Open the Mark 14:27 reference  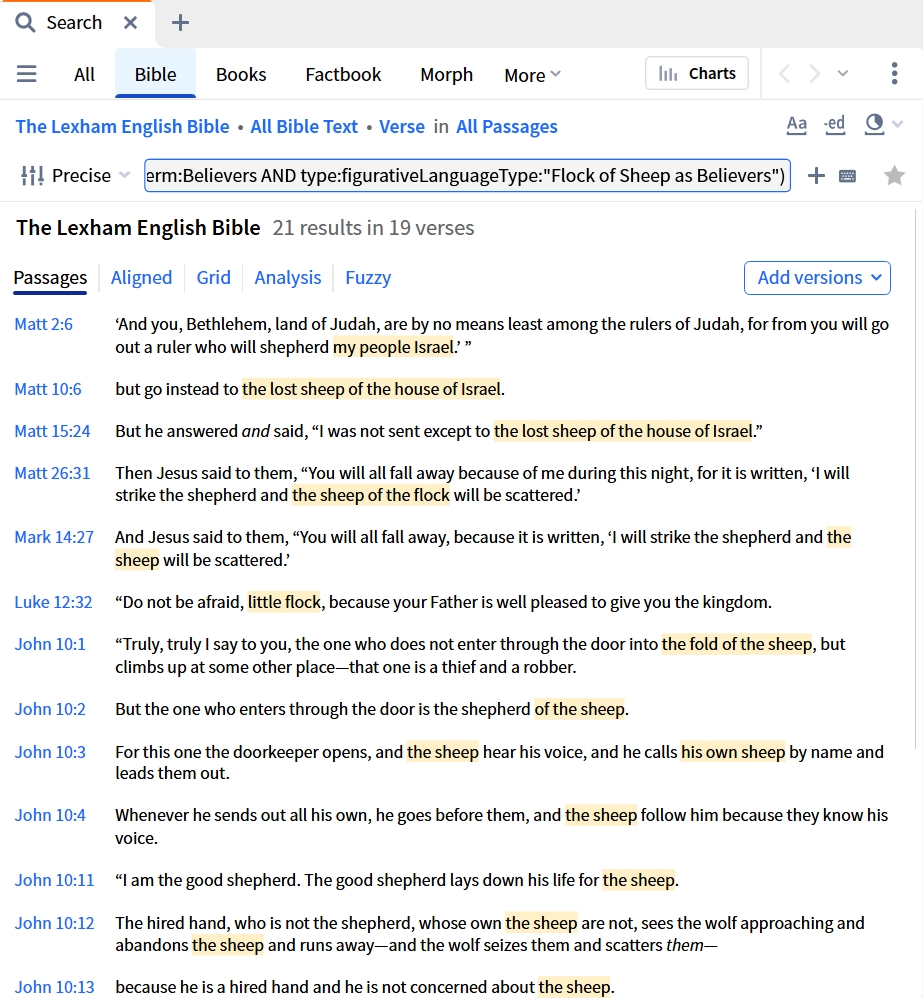[x=54, y=537]
